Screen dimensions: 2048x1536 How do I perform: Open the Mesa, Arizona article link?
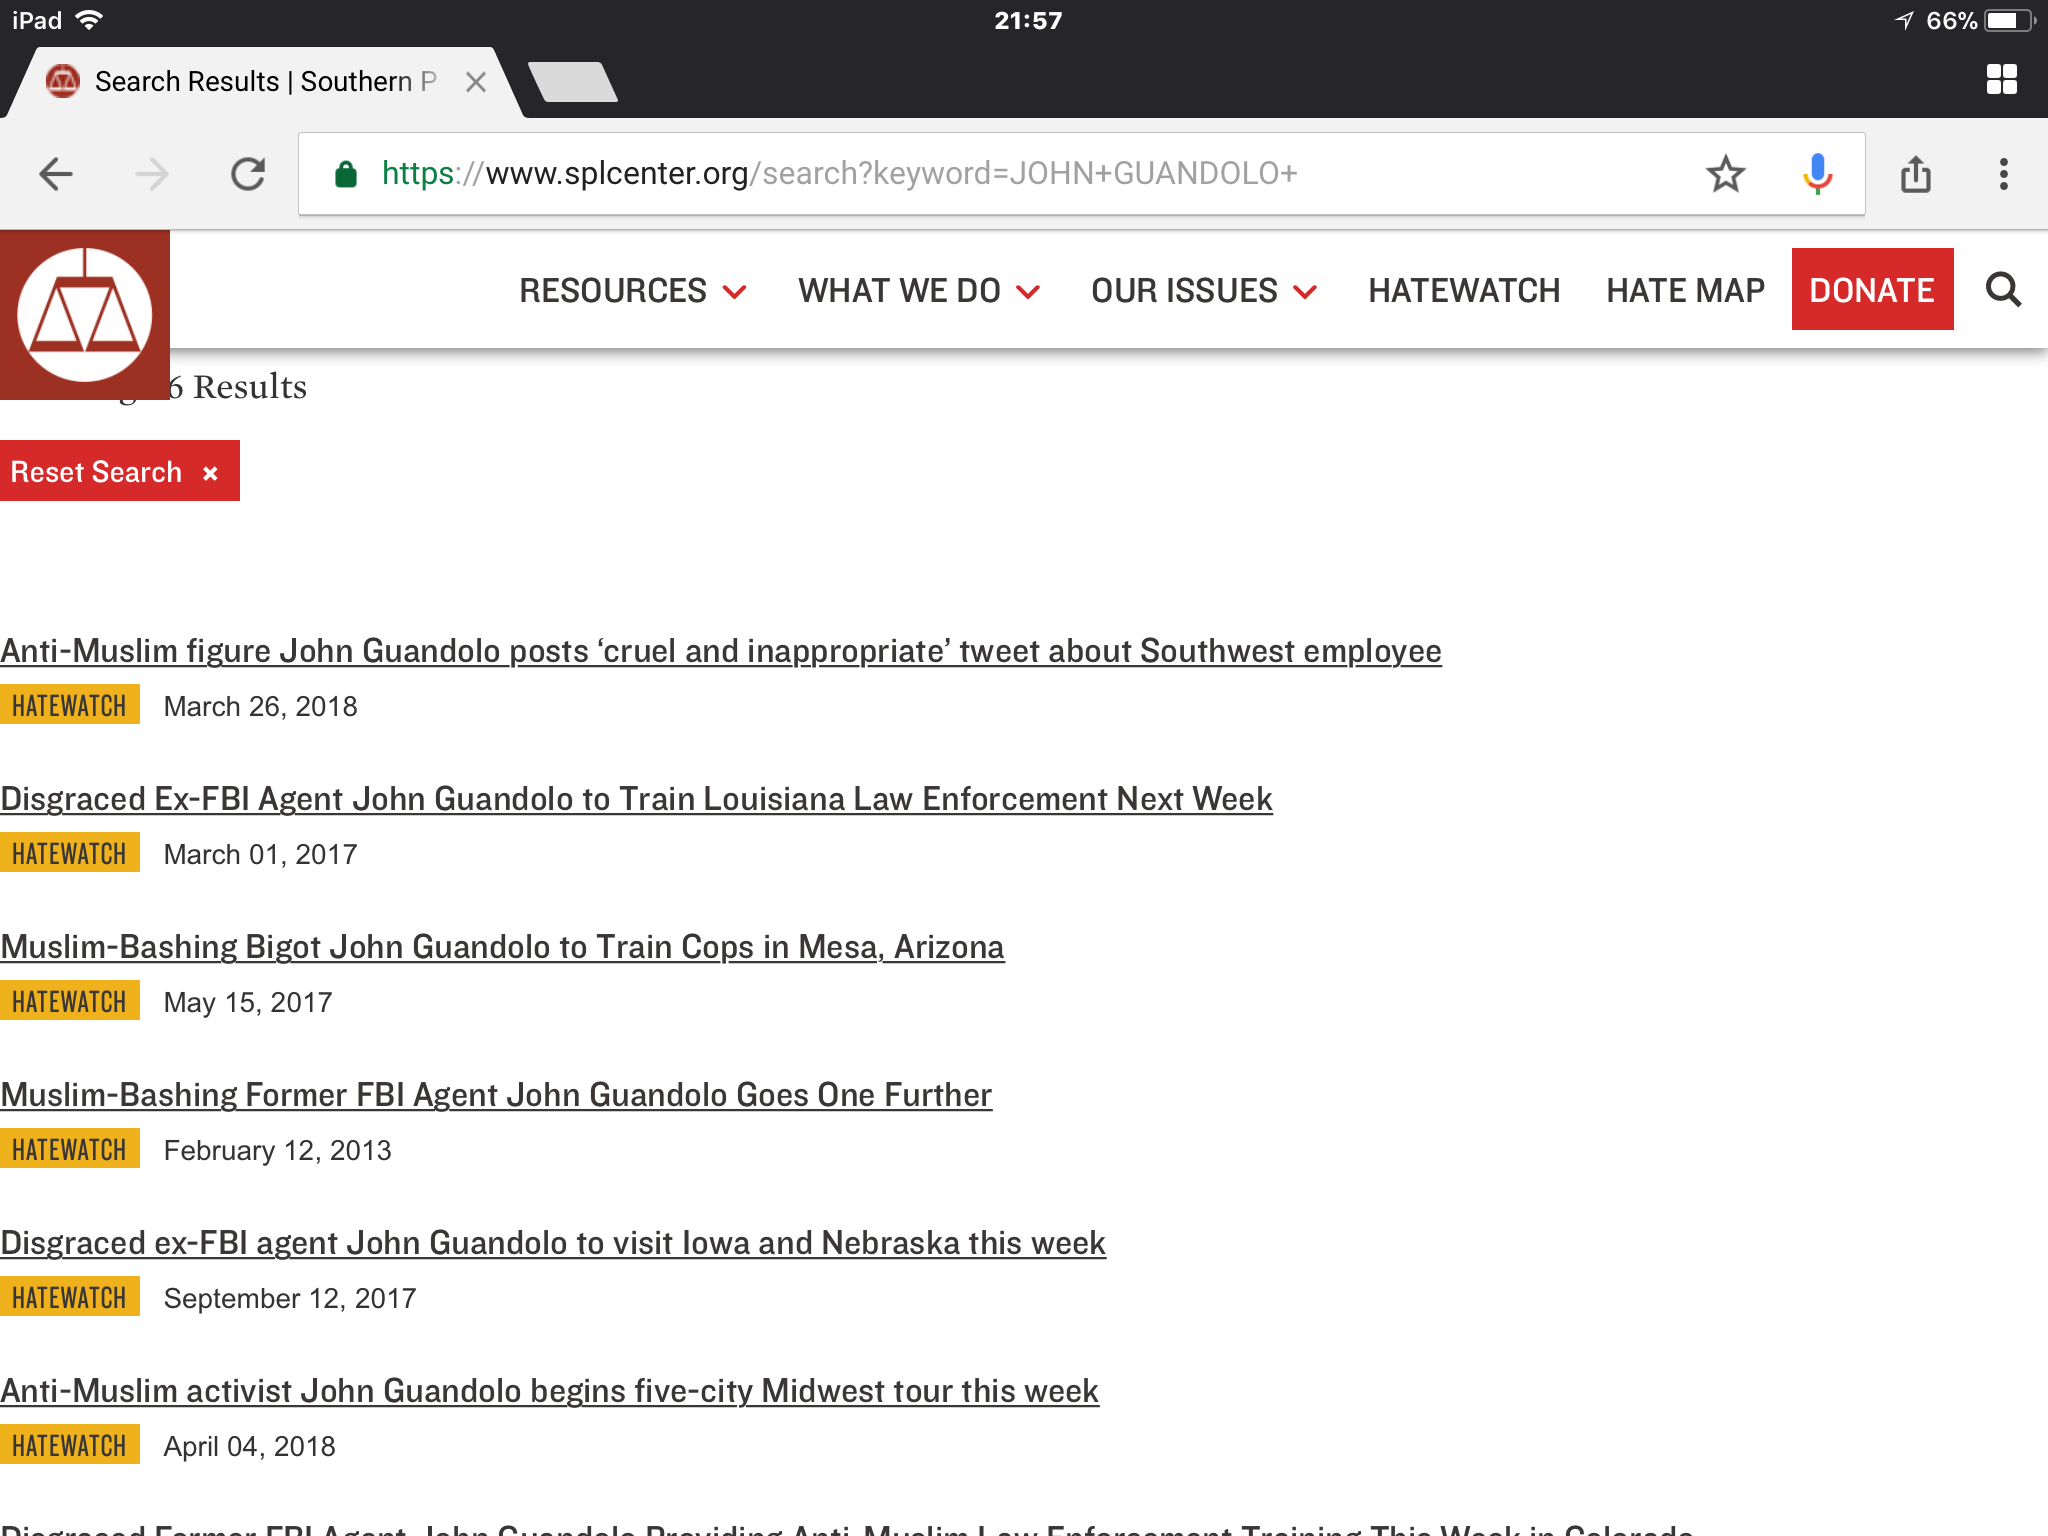point(502,946)
